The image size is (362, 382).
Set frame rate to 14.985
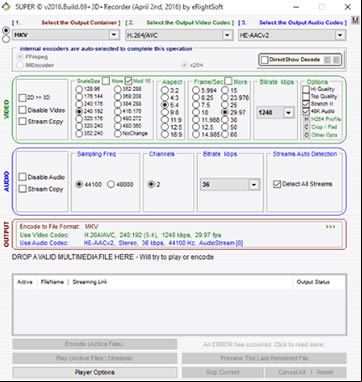coord(196,134)
